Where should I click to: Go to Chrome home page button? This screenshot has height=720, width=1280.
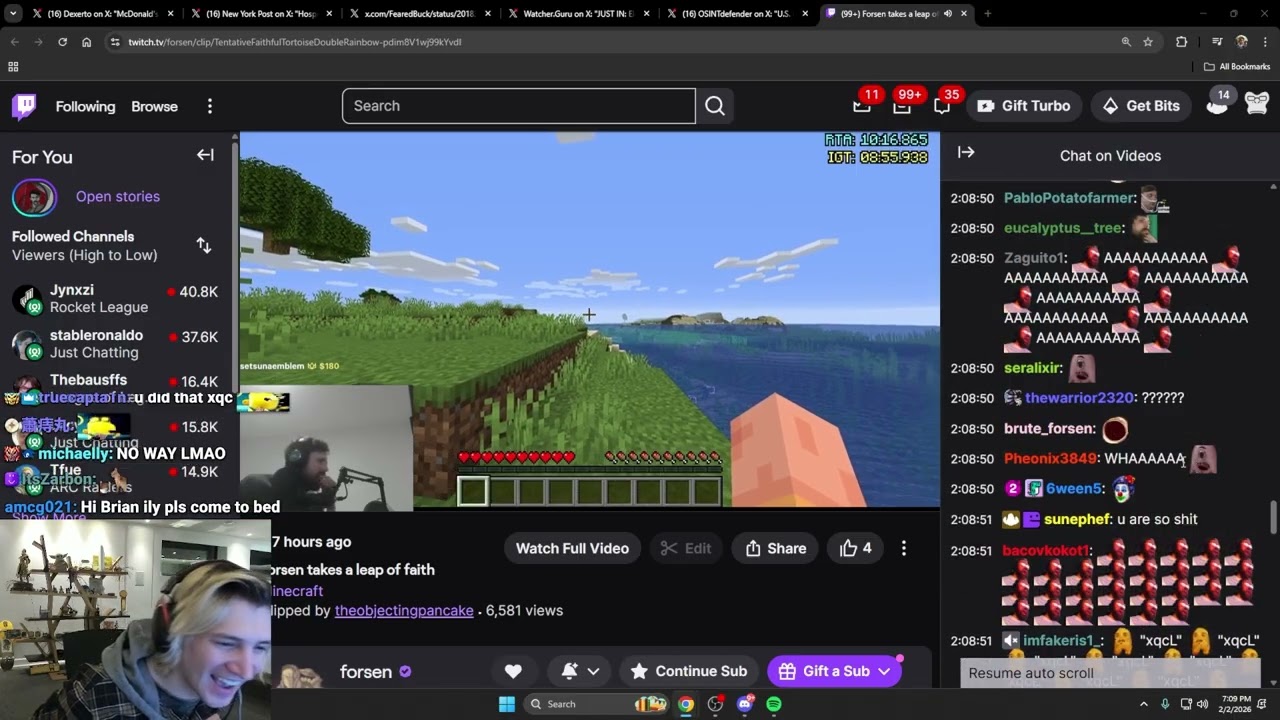pyautogui.click(x=87, y=42)
